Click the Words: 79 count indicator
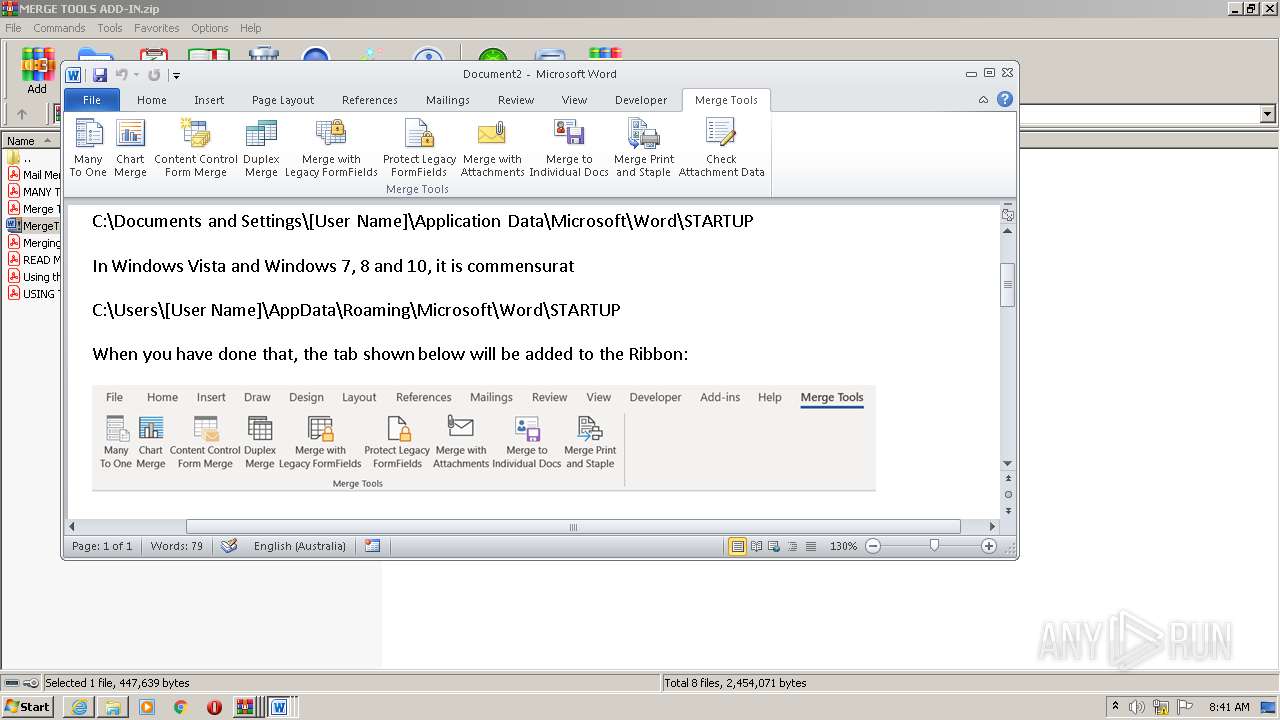This screenshot has height=720, width=1280. point(177,546)
